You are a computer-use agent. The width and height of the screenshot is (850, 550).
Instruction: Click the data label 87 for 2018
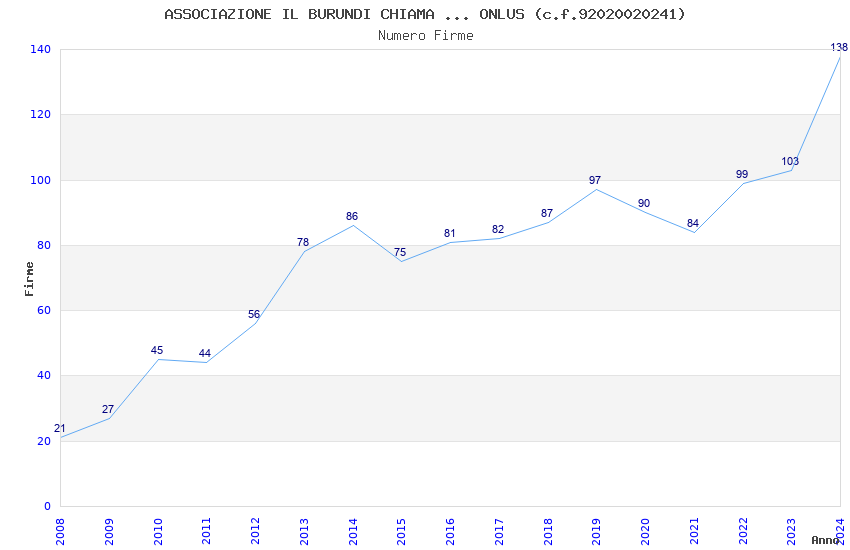(546, 213)
